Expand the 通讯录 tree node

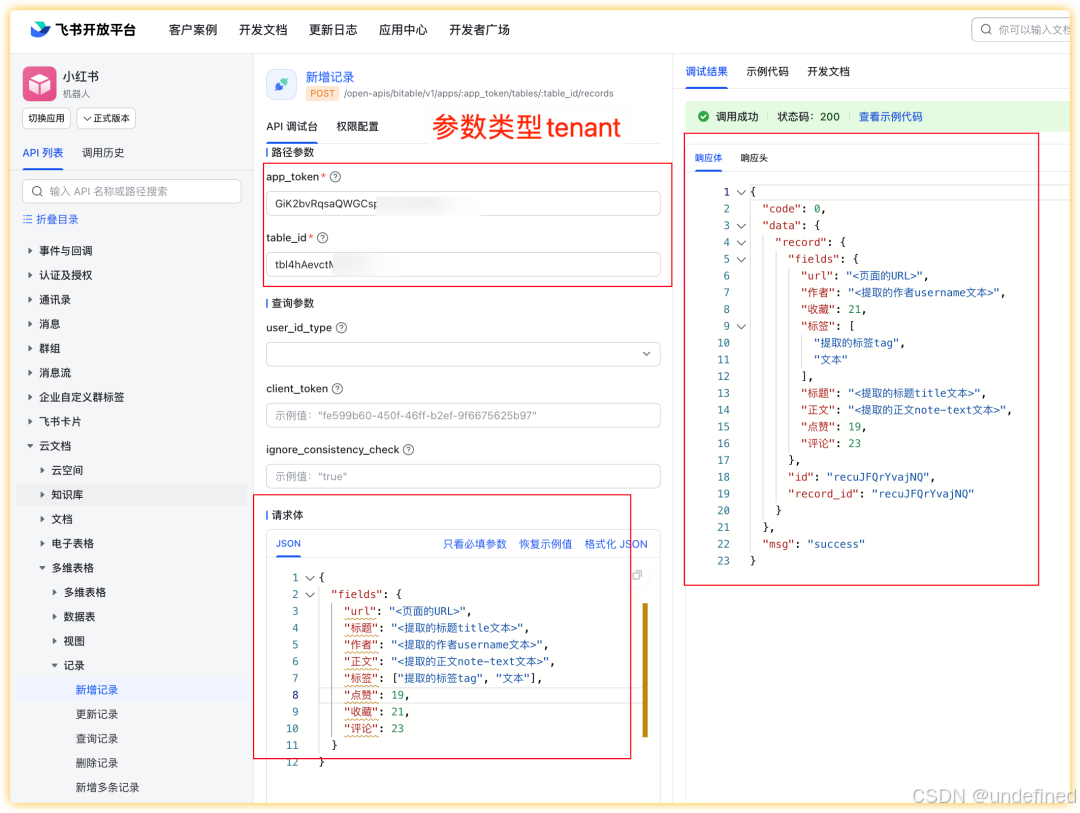coord(30,300)
